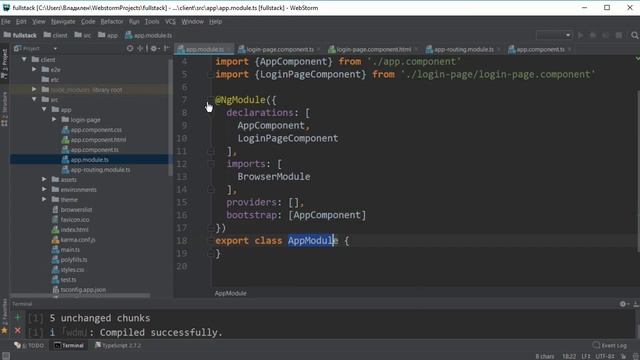Click the scroll-from-source target icon

click(130, 48)
